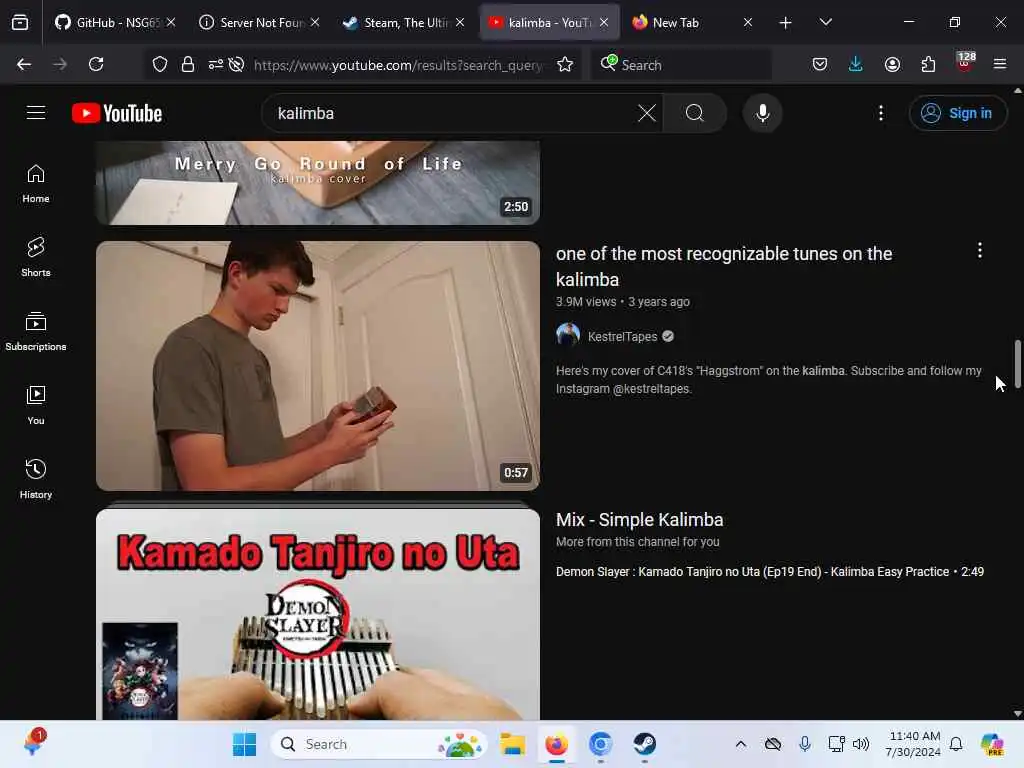
Task: Open a new tab with plus button
Action: tap(786, 23)
